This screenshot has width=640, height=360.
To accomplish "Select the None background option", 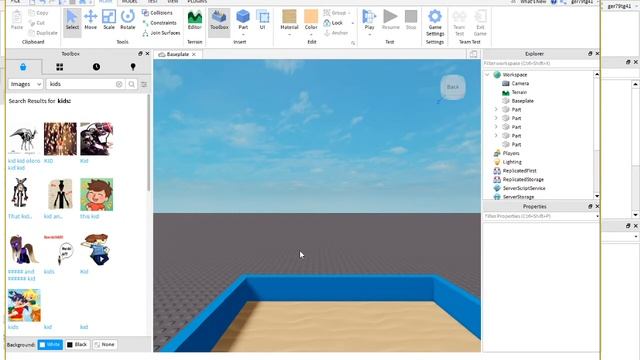I will pyautogui.click(x=104, y=344).
